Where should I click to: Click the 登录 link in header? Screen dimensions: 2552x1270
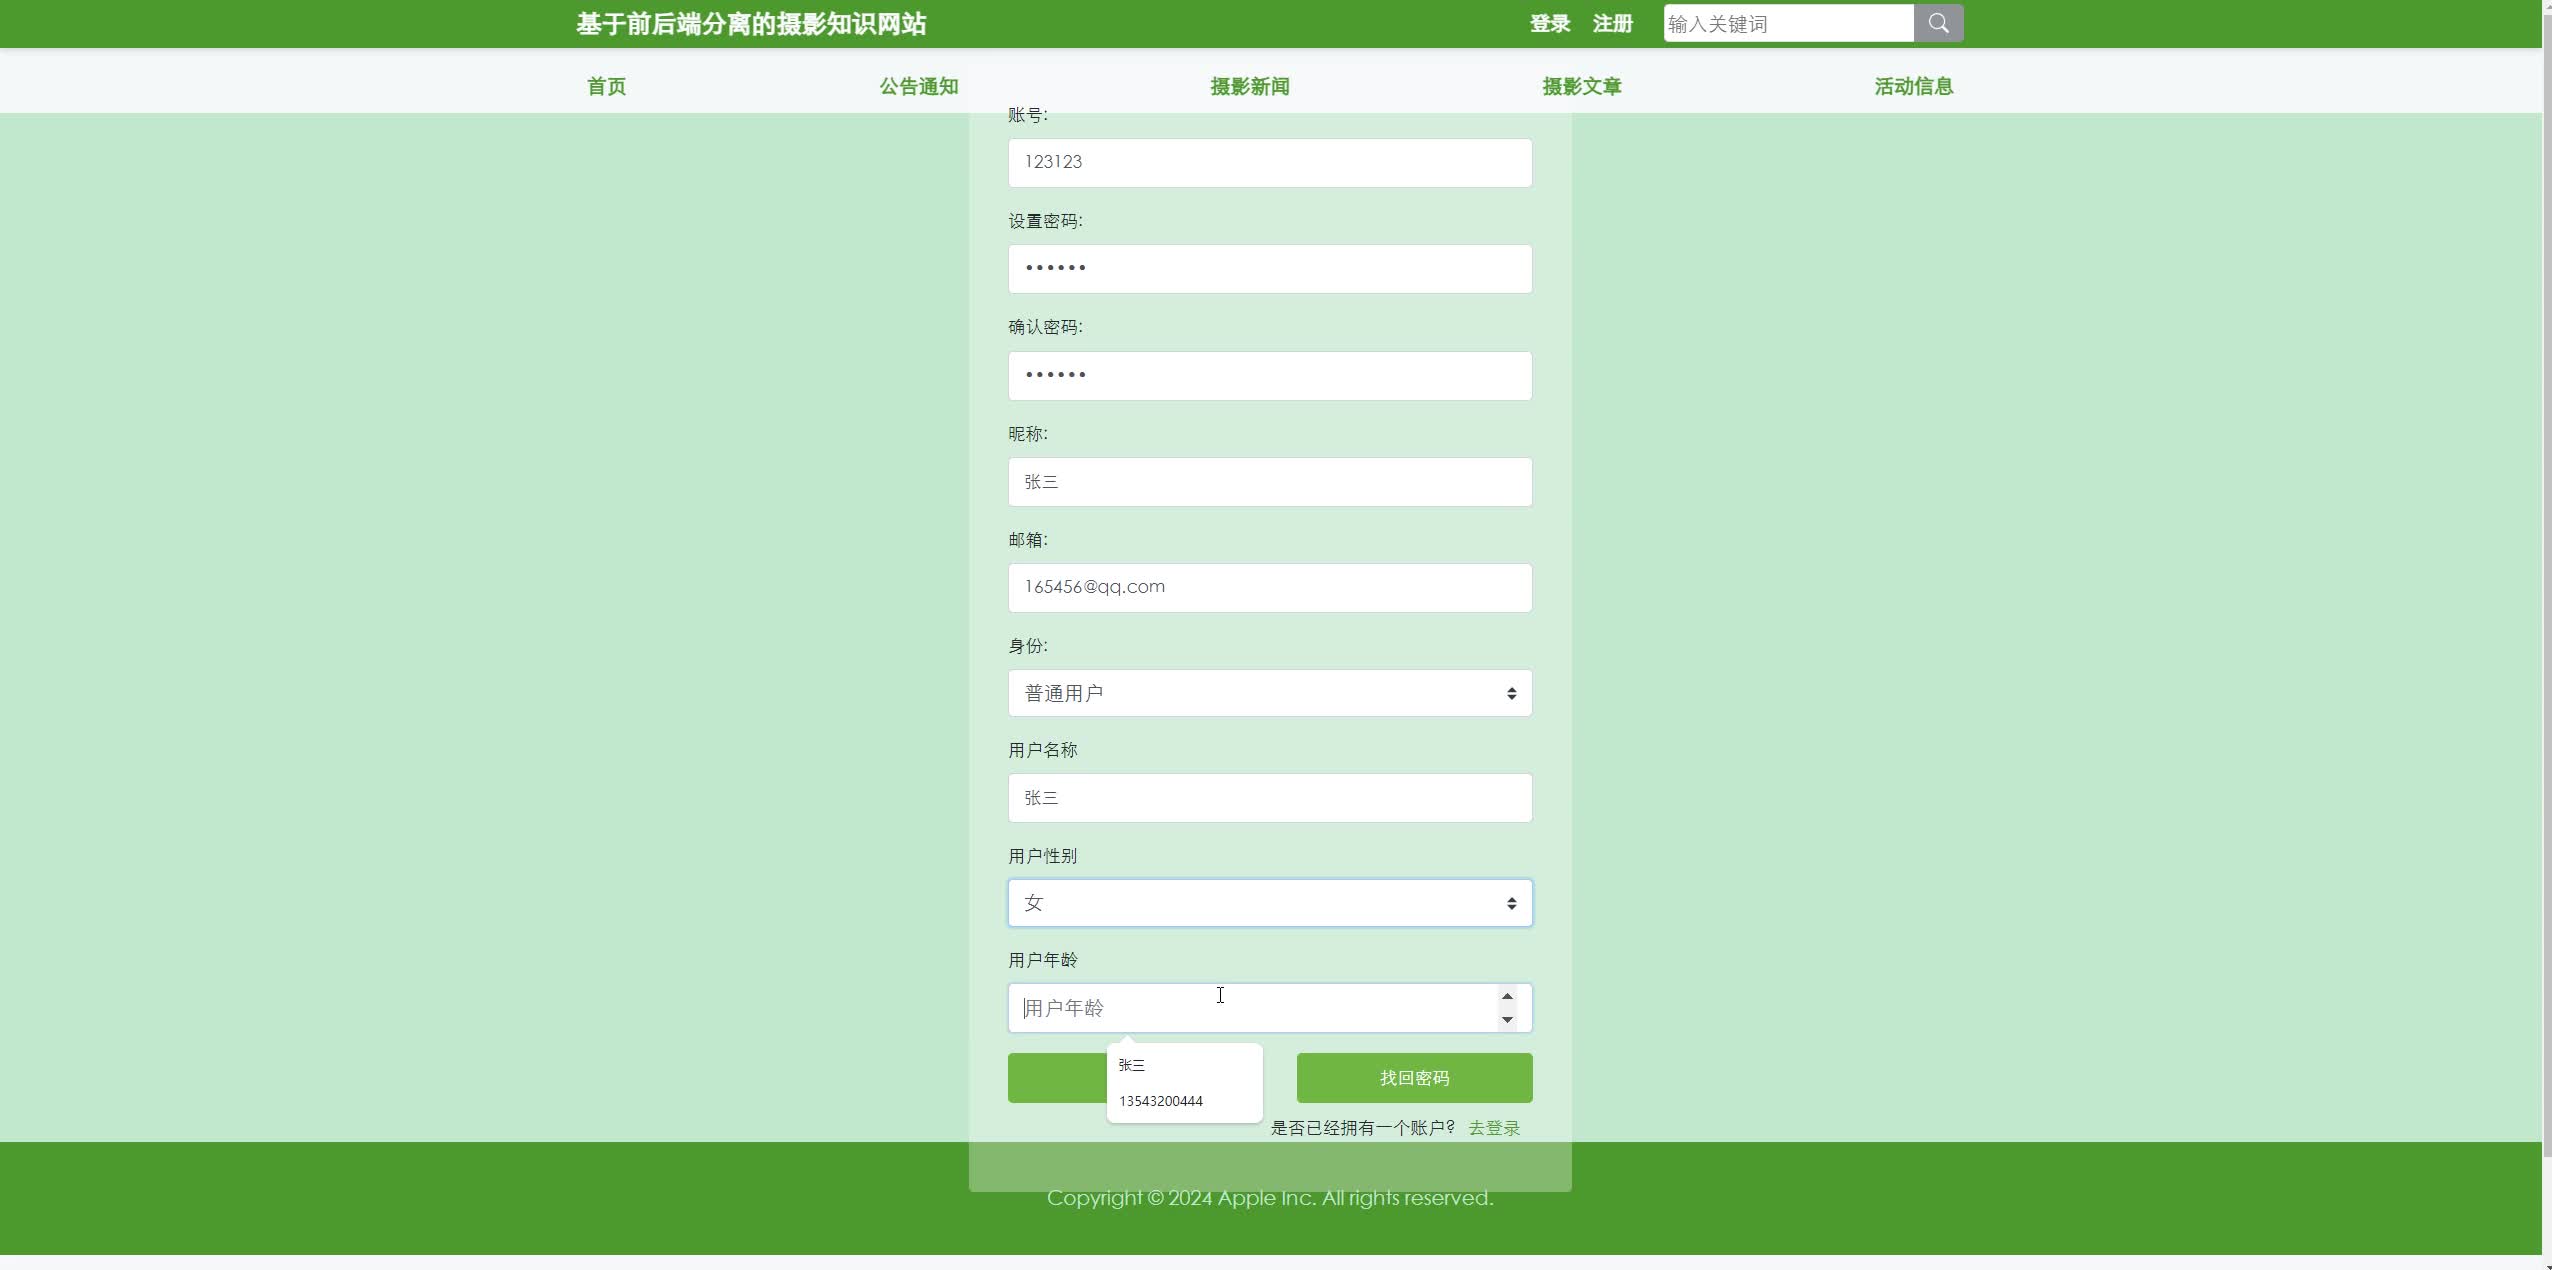click(1549, 23)
